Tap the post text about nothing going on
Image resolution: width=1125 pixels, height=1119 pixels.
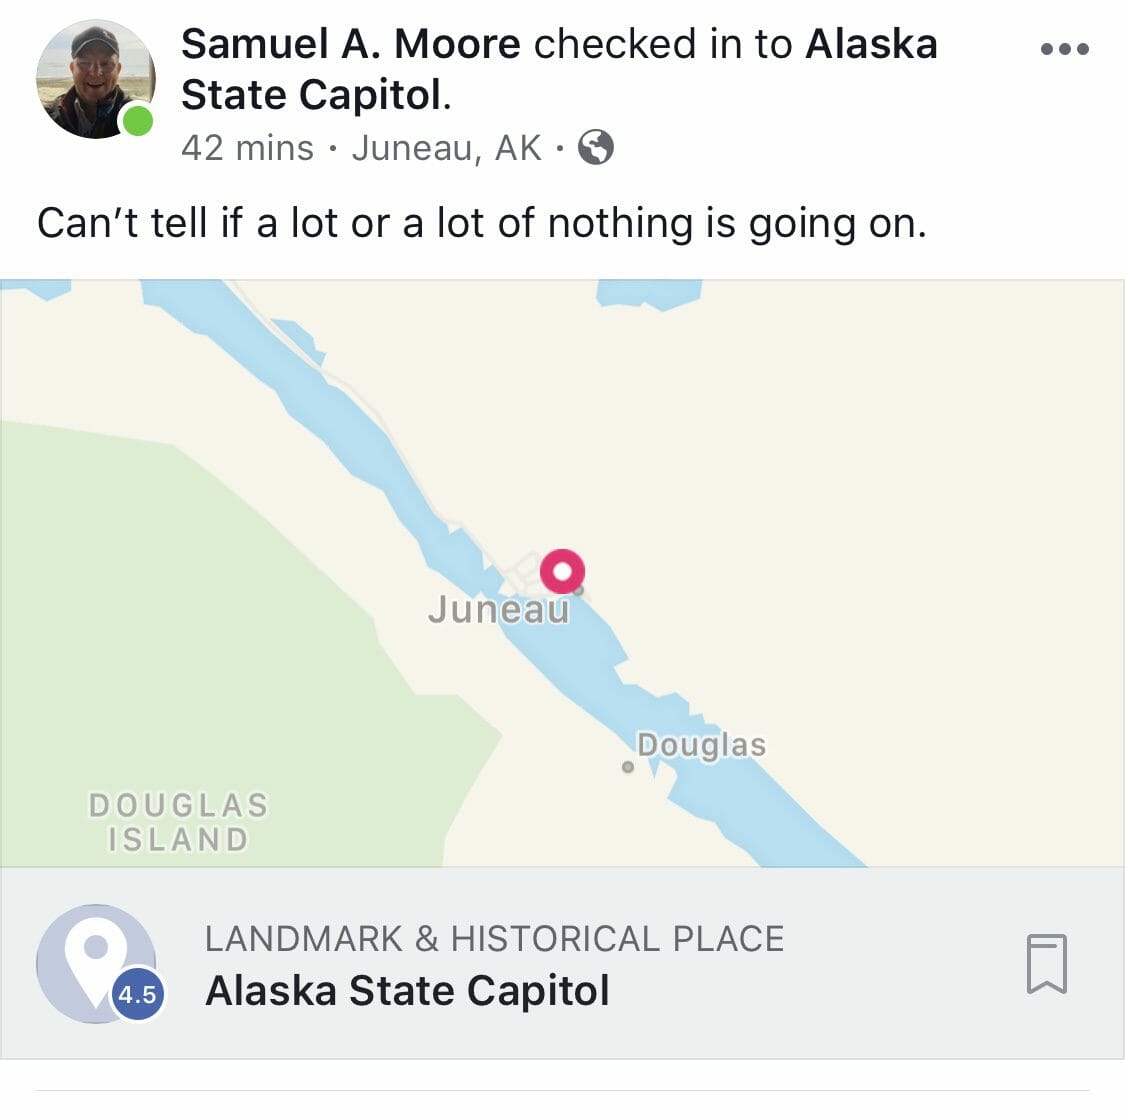coord(481,223)
